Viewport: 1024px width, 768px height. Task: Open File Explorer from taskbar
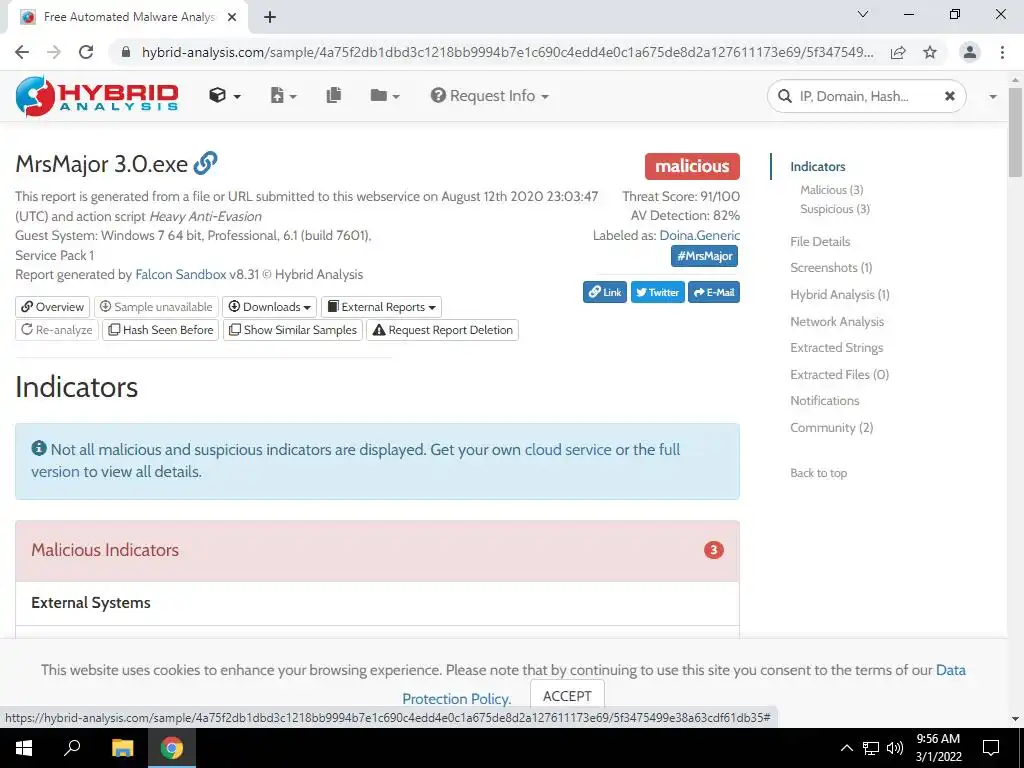point(122,748)
